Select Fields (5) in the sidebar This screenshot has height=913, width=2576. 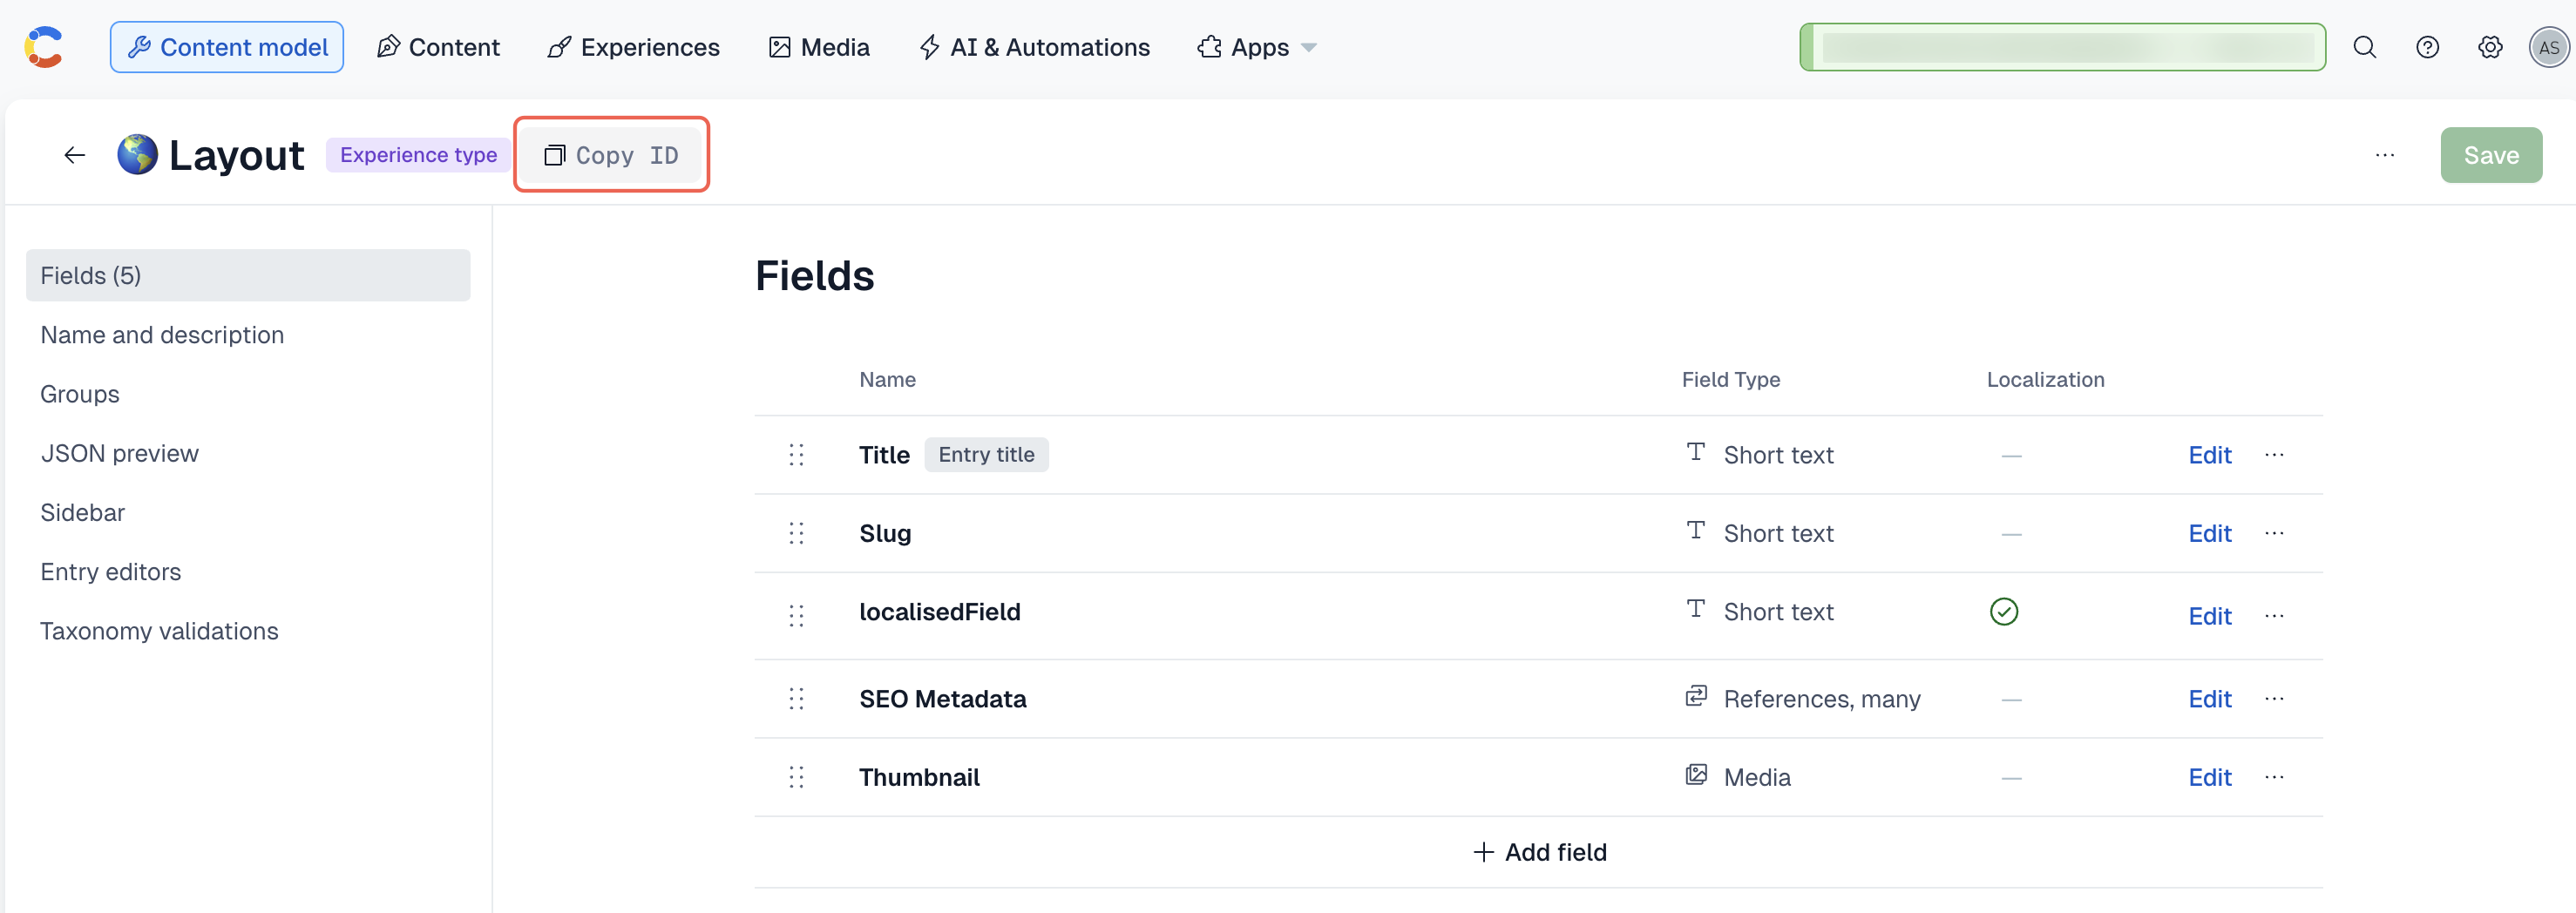click(x=91, y=275)
